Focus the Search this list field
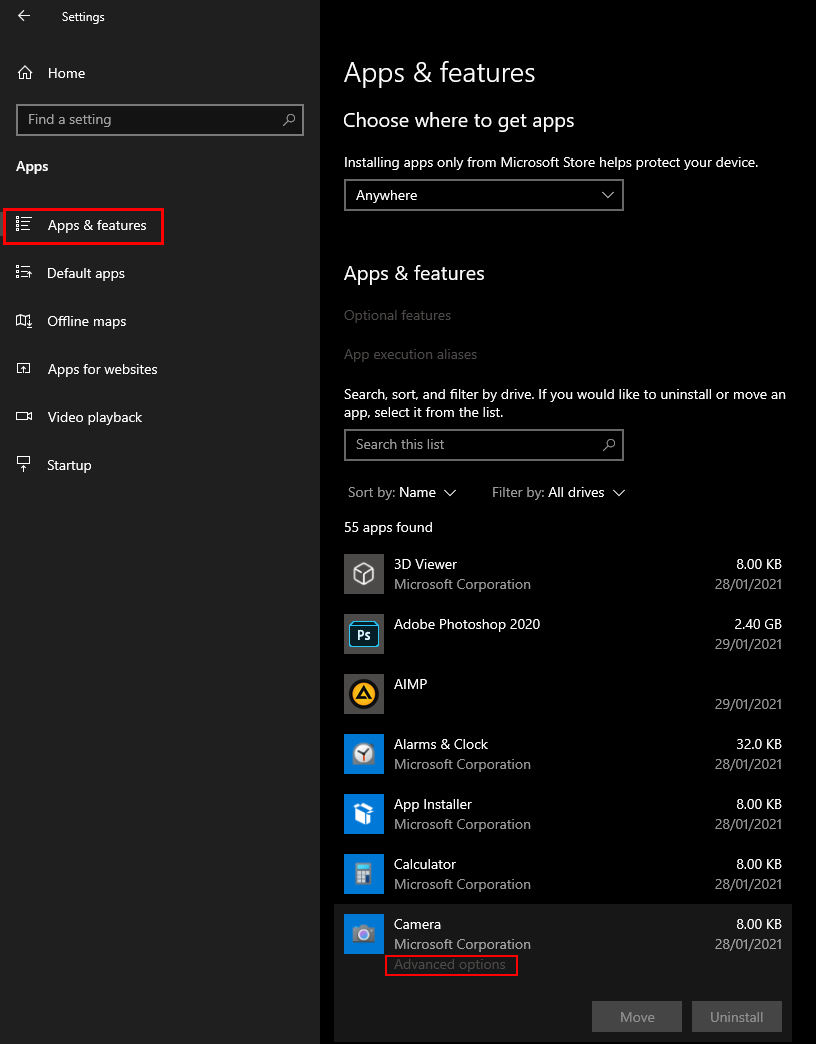Screen dimensions: 816x1044 [x=484, y=445]
